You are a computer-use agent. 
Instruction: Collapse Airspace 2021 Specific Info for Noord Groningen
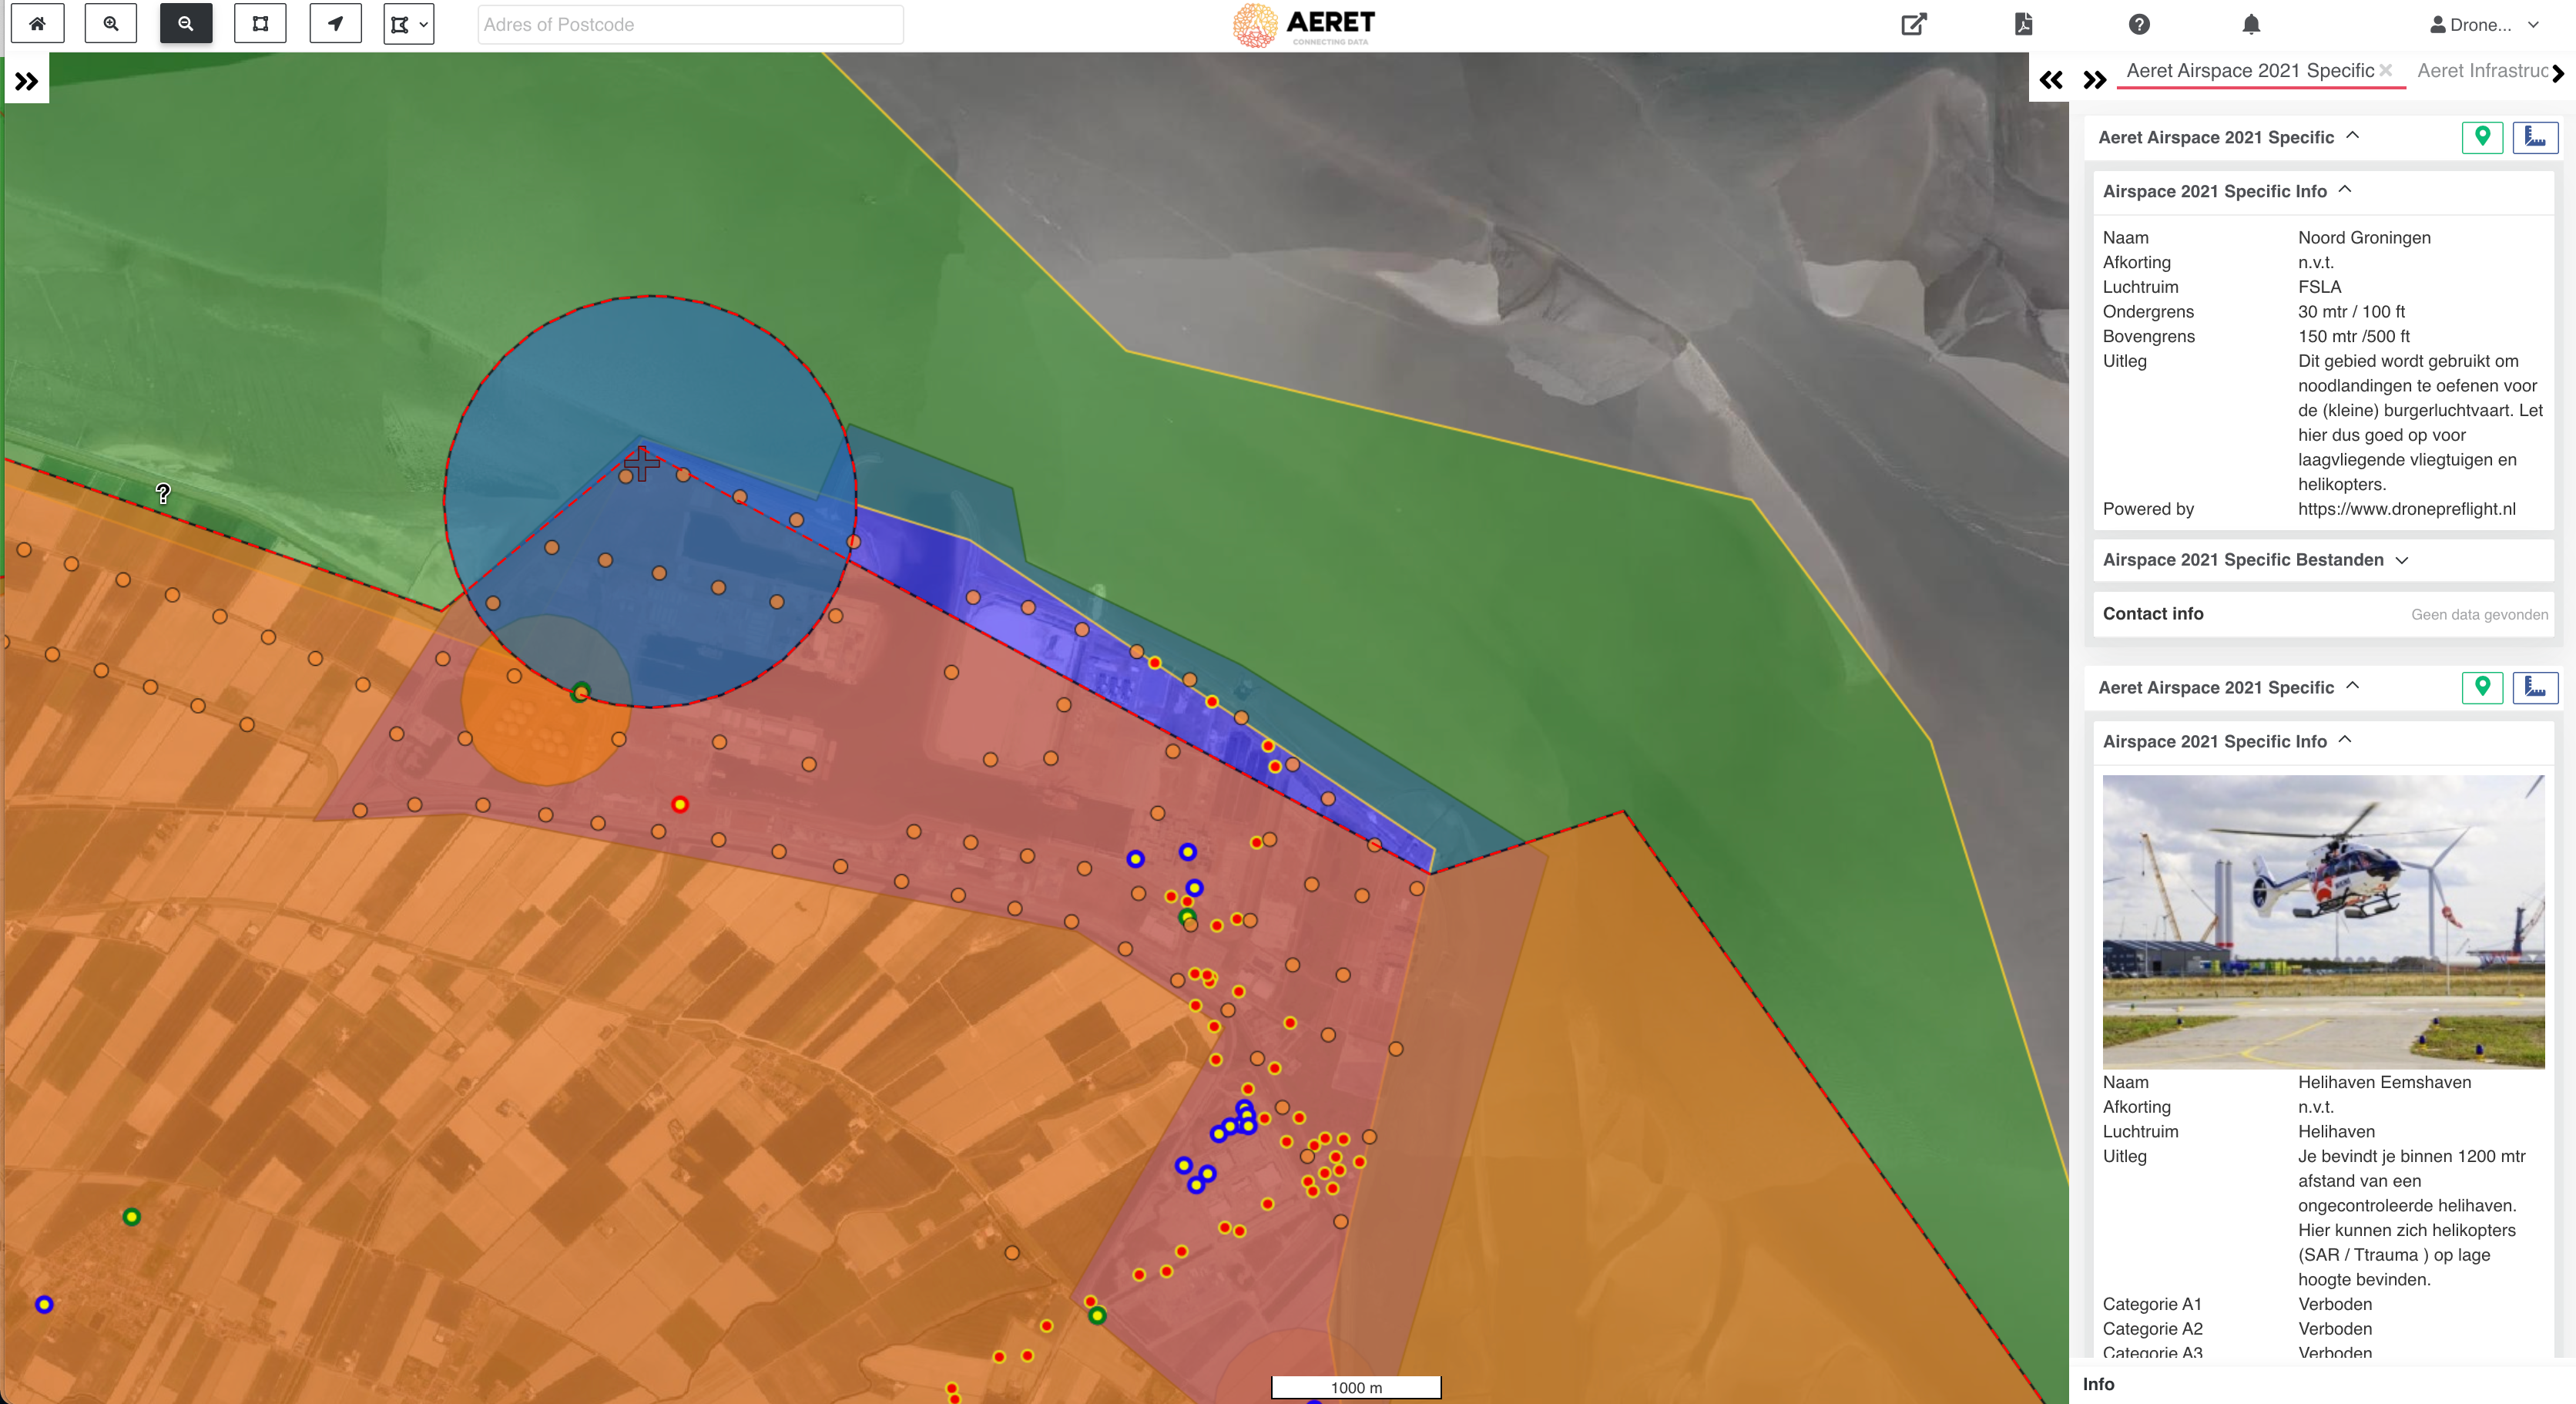pyautogui.click(x=2345, y=190)
